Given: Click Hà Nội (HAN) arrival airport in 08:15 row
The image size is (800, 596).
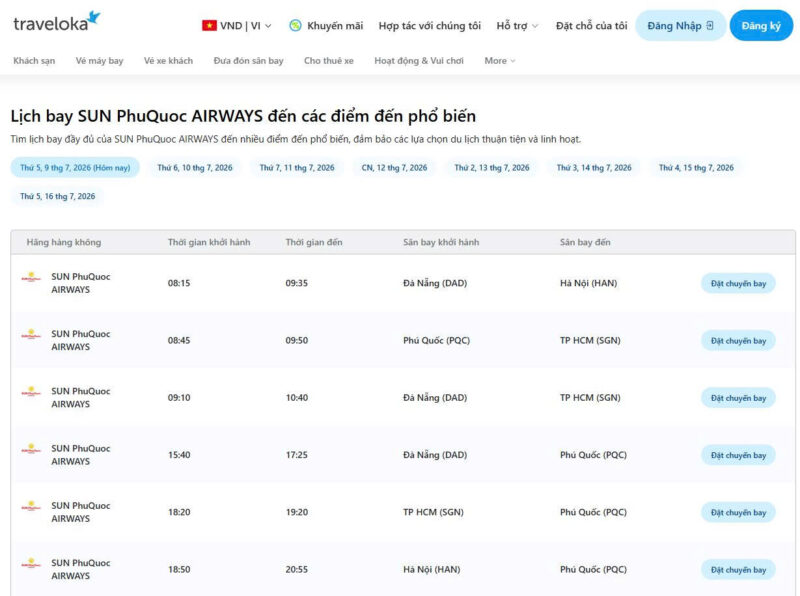Looking at the screenshot, I should pyautogui.click(x=588, y=283).
